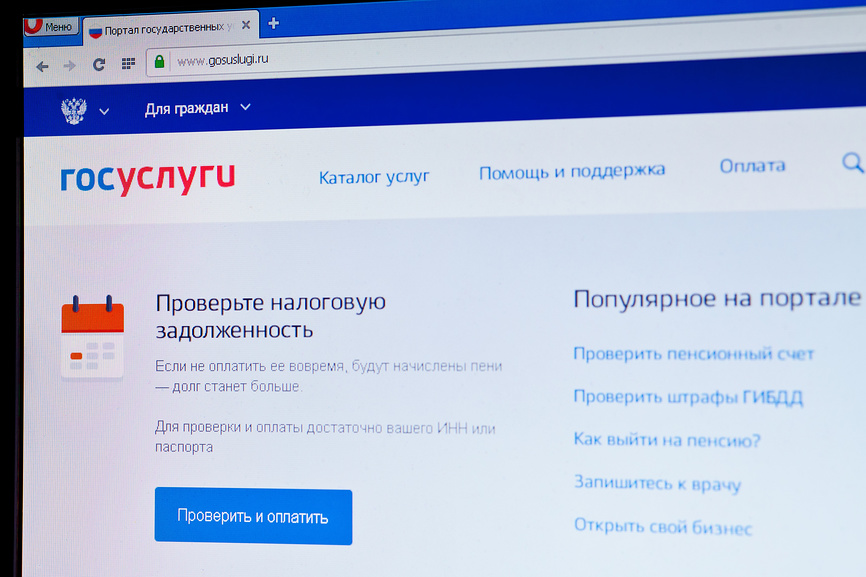
Task: Open Каталог услуг menu item
Action: [x=374, y=177]
